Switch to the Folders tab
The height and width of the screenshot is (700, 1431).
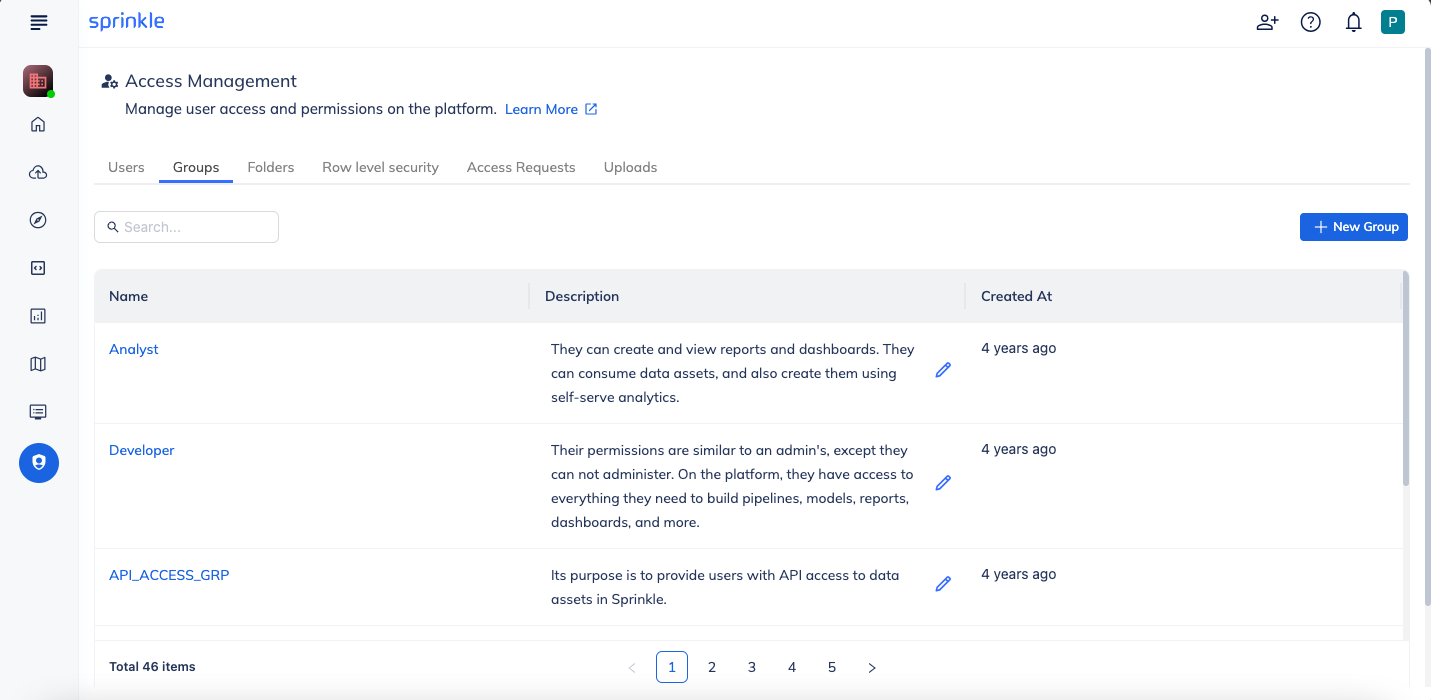pyautogui.click(x=271, y=167)
